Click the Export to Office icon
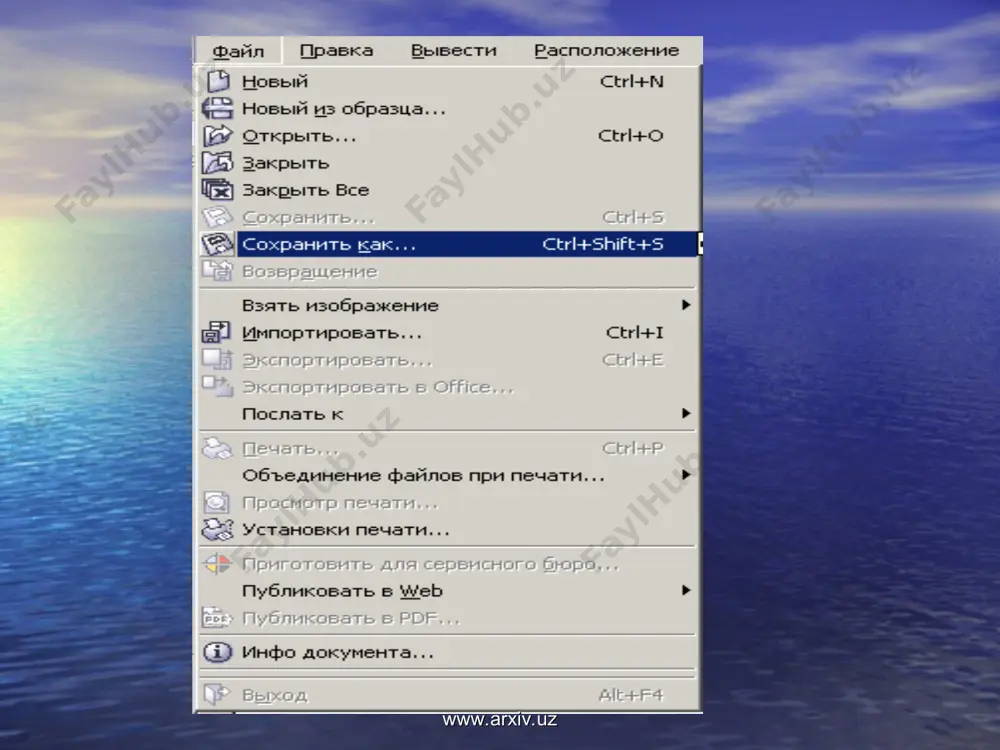Image resolution: width=1000 pixels, height=750 pixels. click(x=217, y=386)
